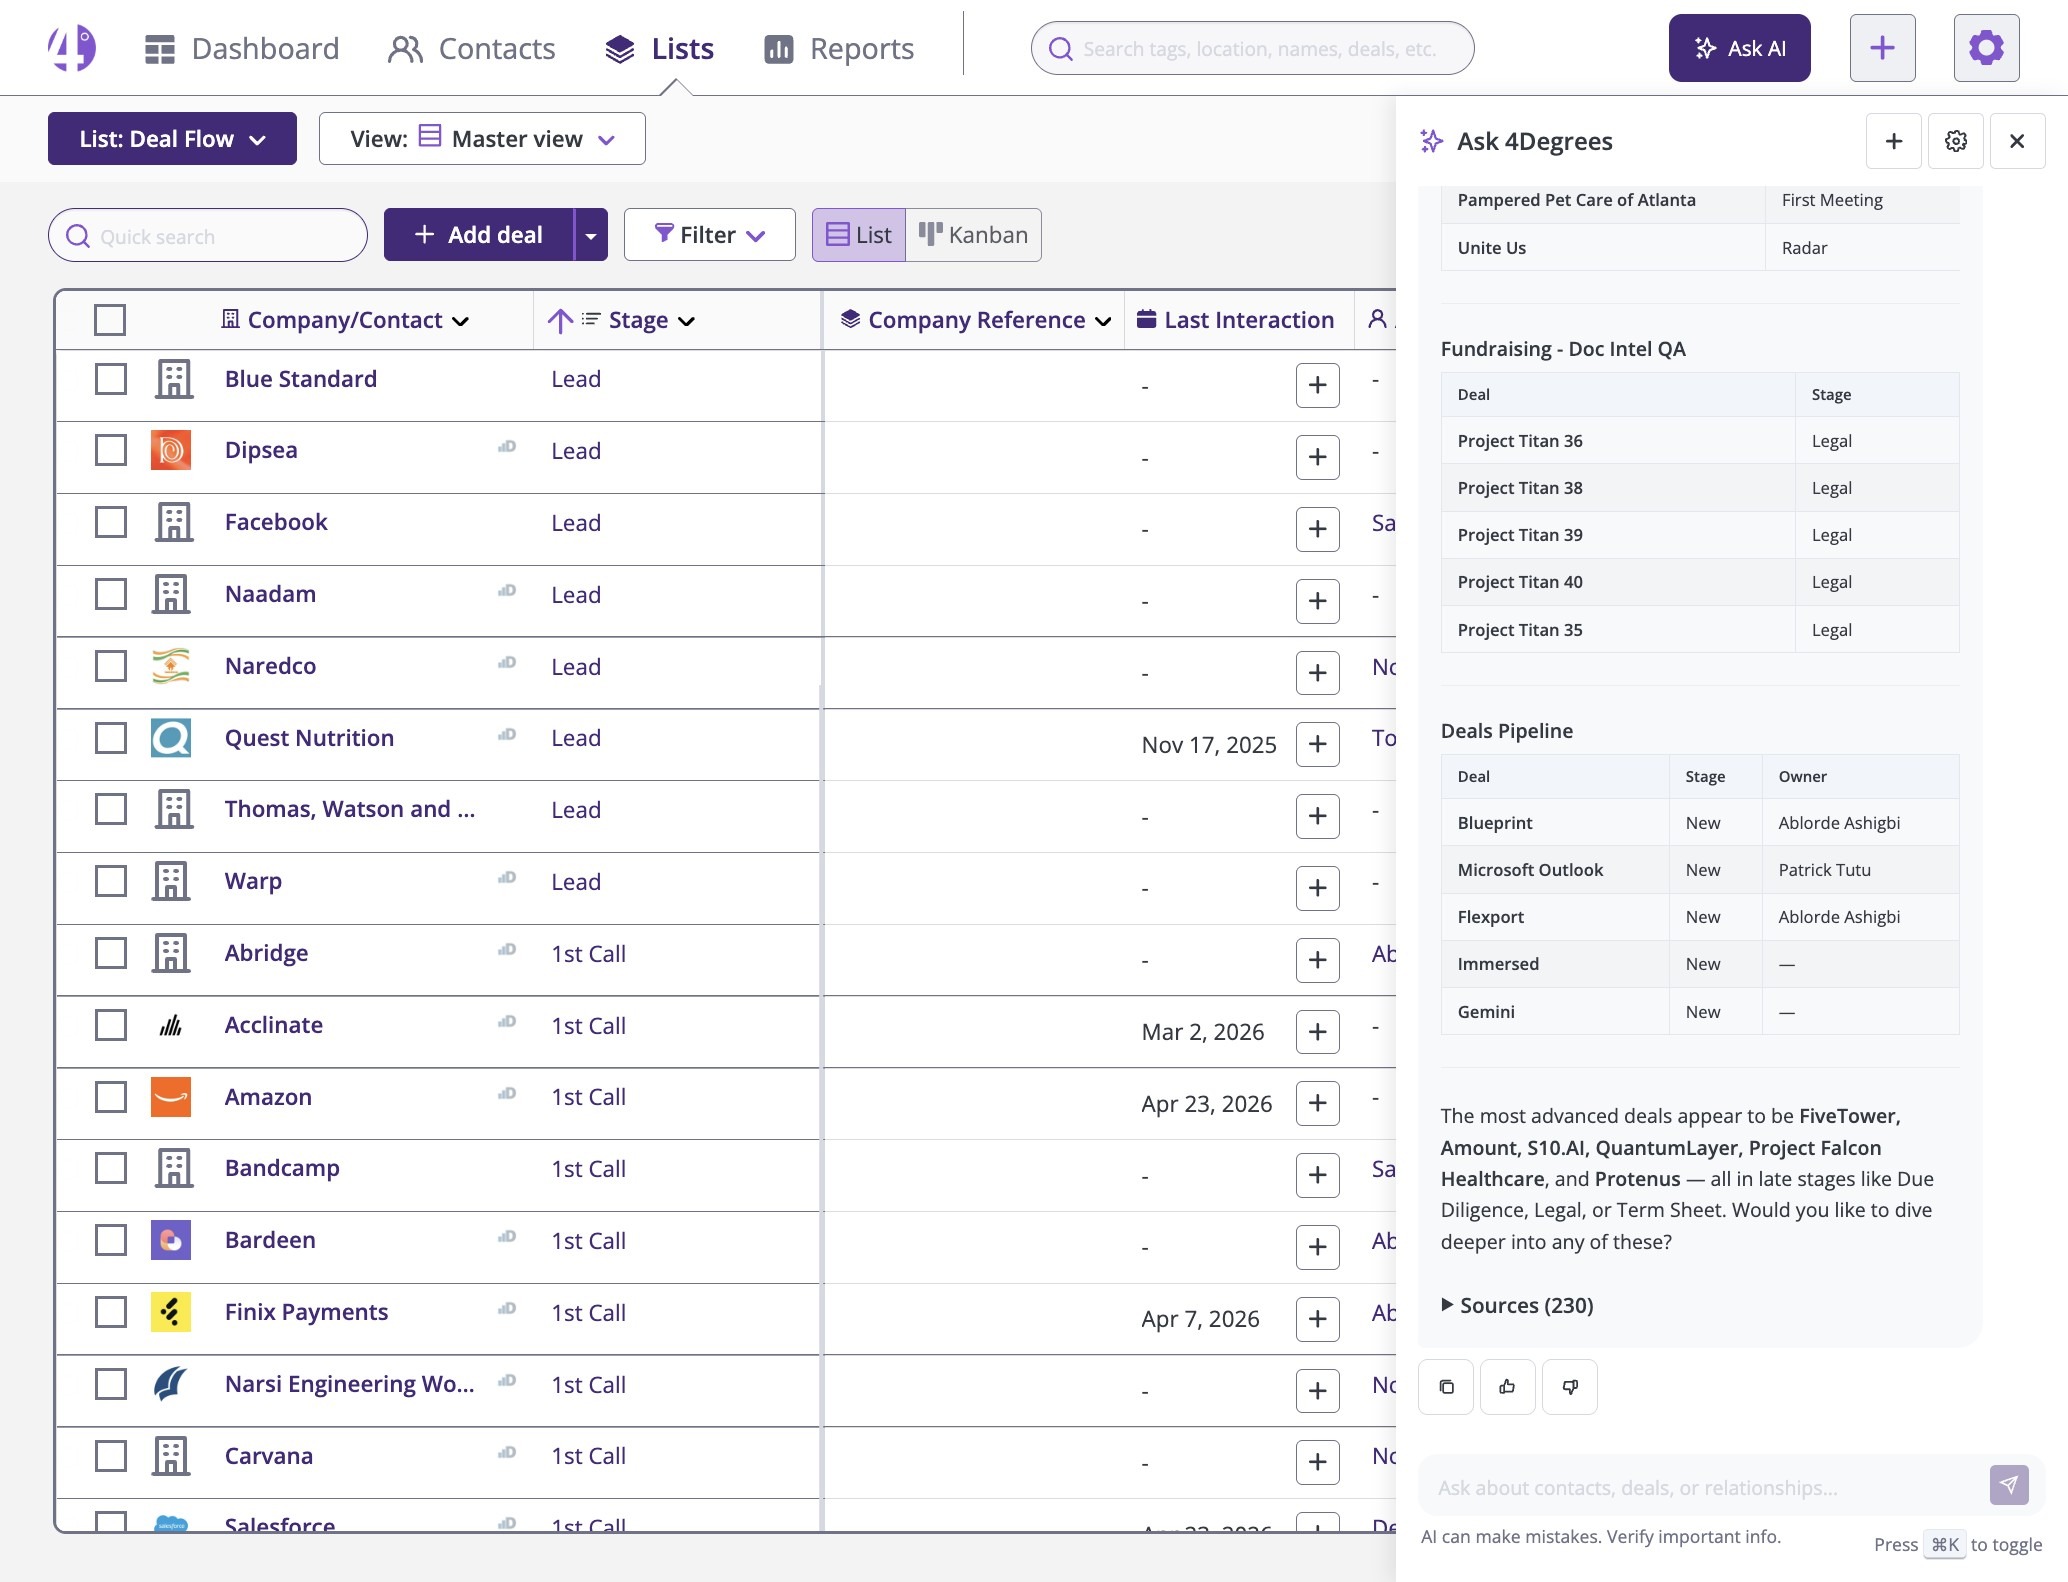Image resolution: width=2068 pixels, height=1582 pixels.
Task: Add interaction for Quest Nutrition row
Action: point(1317,744)
